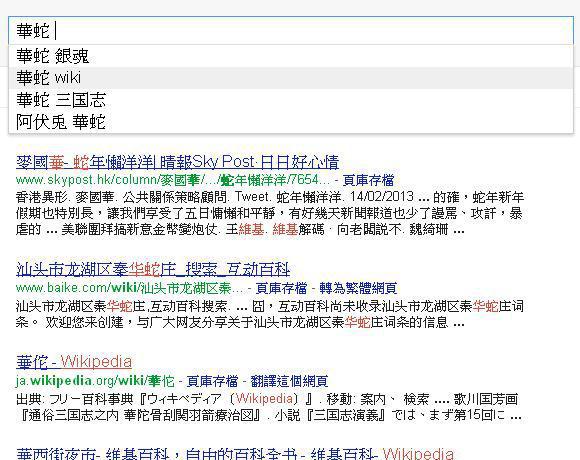
Task: Choose the suggestion 華蛇 三国志
Action: tap(291, 100)
